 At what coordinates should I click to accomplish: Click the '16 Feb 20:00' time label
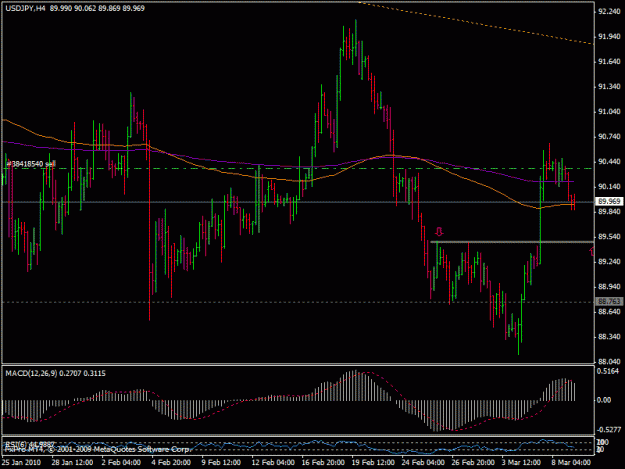(x=323, y=463)
